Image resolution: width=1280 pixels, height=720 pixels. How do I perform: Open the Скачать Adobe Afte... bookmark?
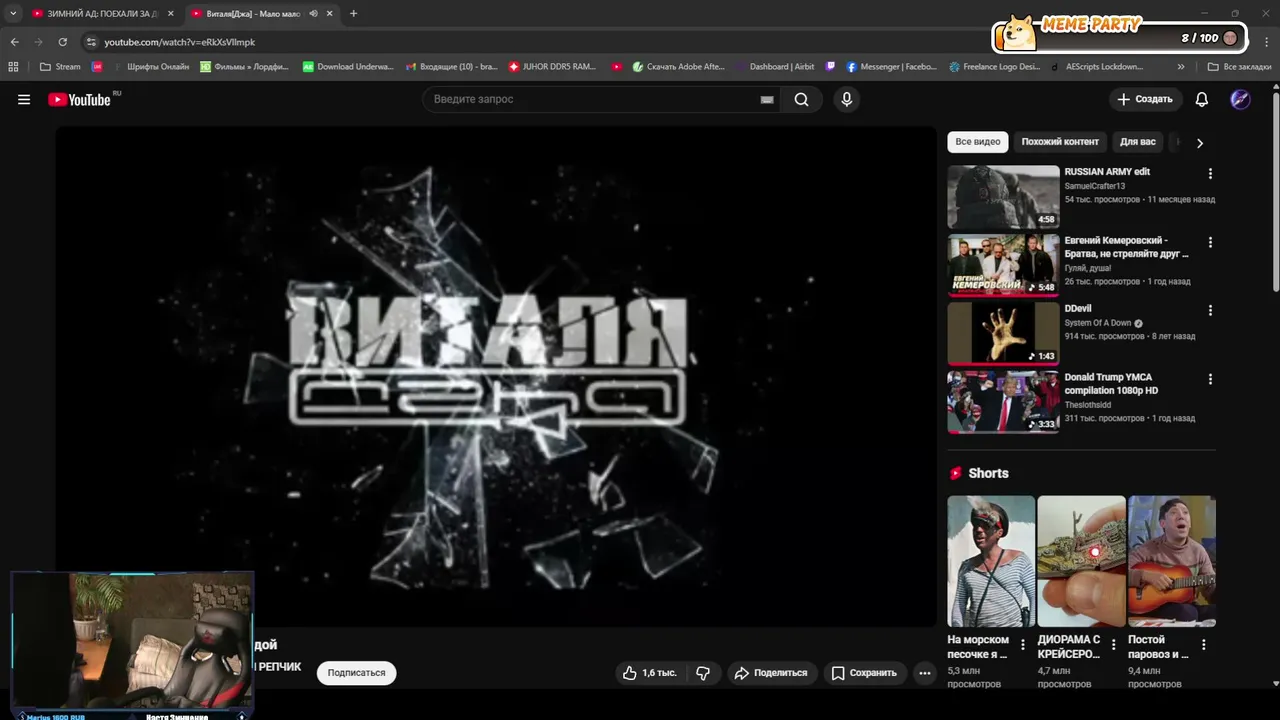click(679, 67)
